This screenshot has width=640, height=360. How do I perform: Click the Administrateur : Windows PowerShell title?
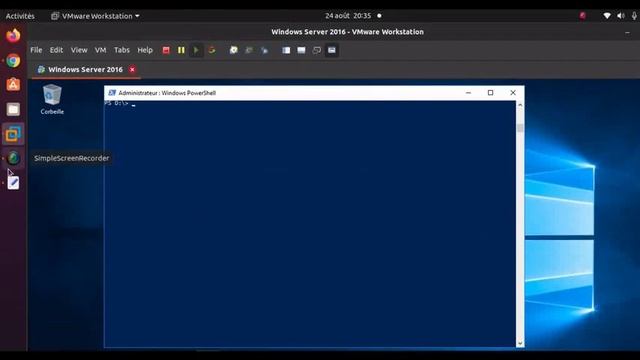167,93
